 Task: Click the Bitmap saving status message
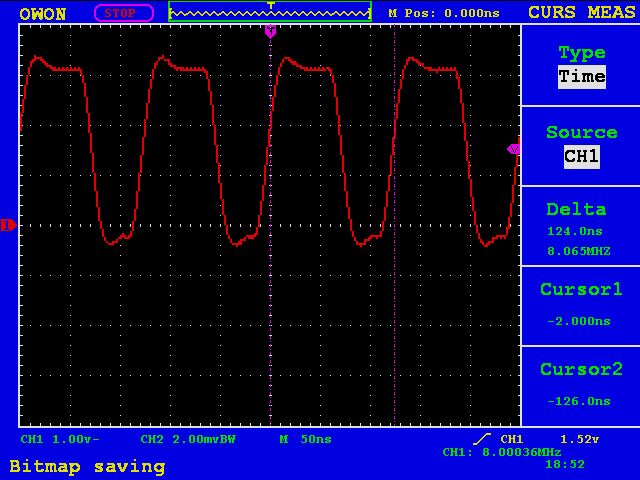point(87,467)
